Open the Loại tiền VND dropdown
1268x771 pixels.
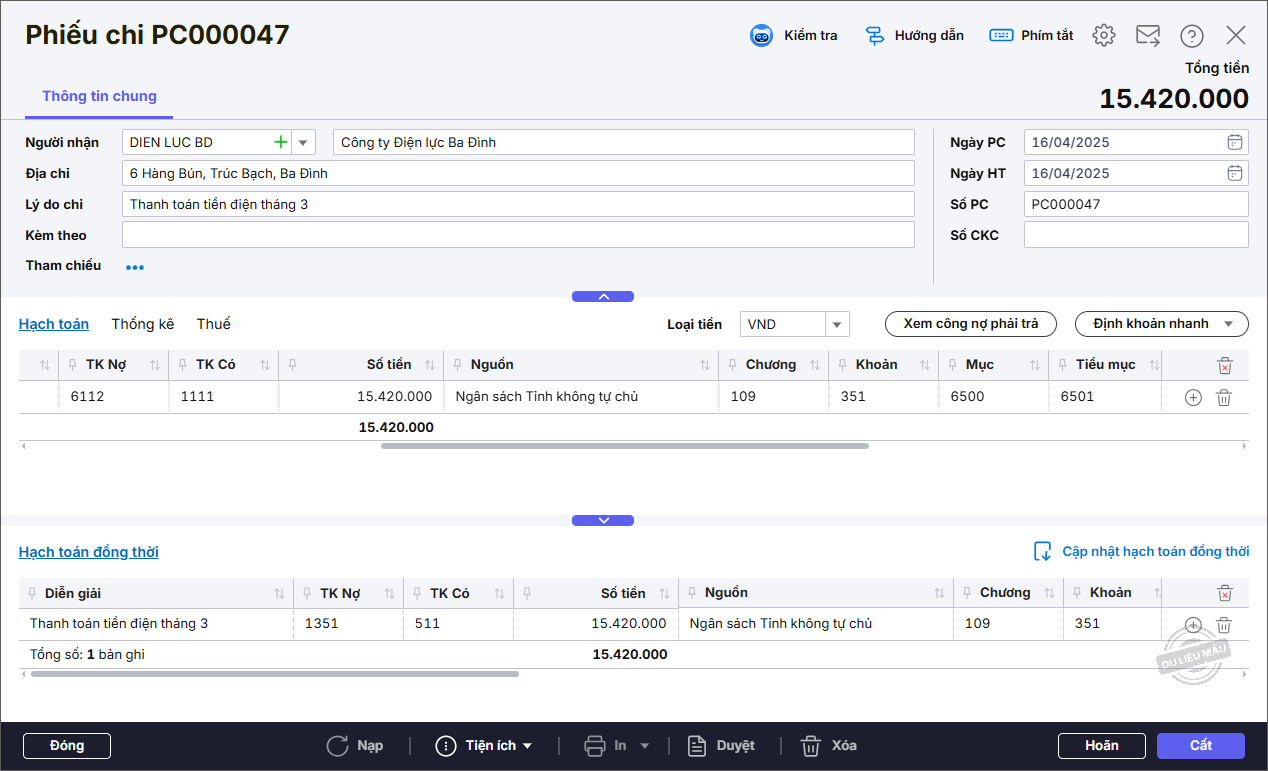(837, 324)
